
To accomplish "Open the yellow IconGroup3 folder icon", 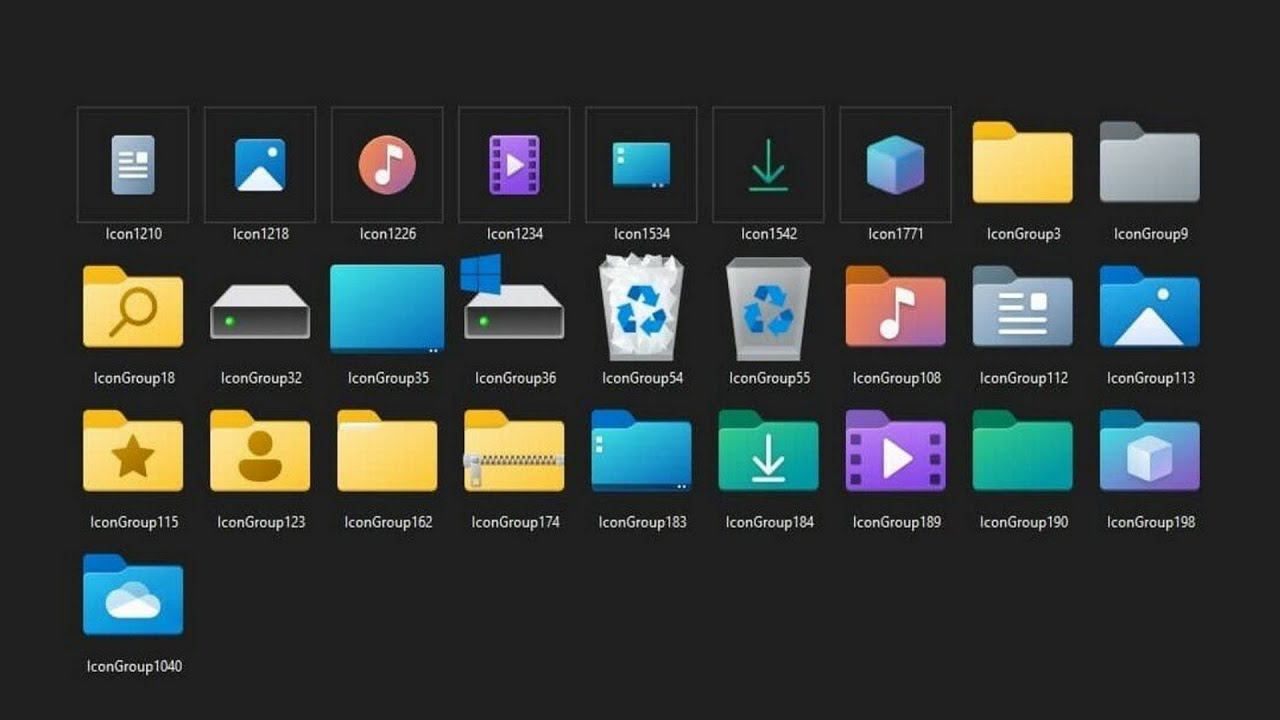I will (x=1022, y=162).
